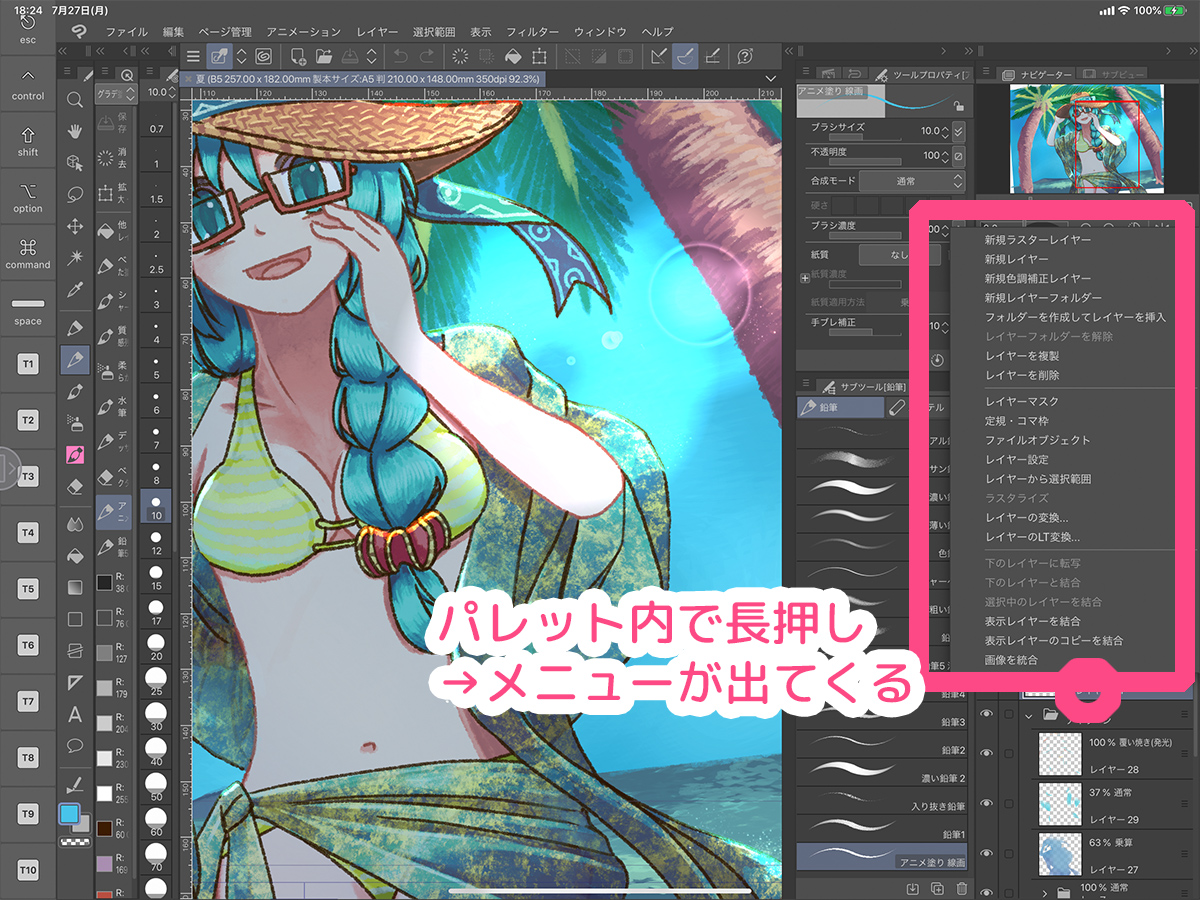The height and width of the screenshot is (900, 1200).
Task: Choose 新規ラスターレイヤー from context menu
Action: tap(1037, 240)
